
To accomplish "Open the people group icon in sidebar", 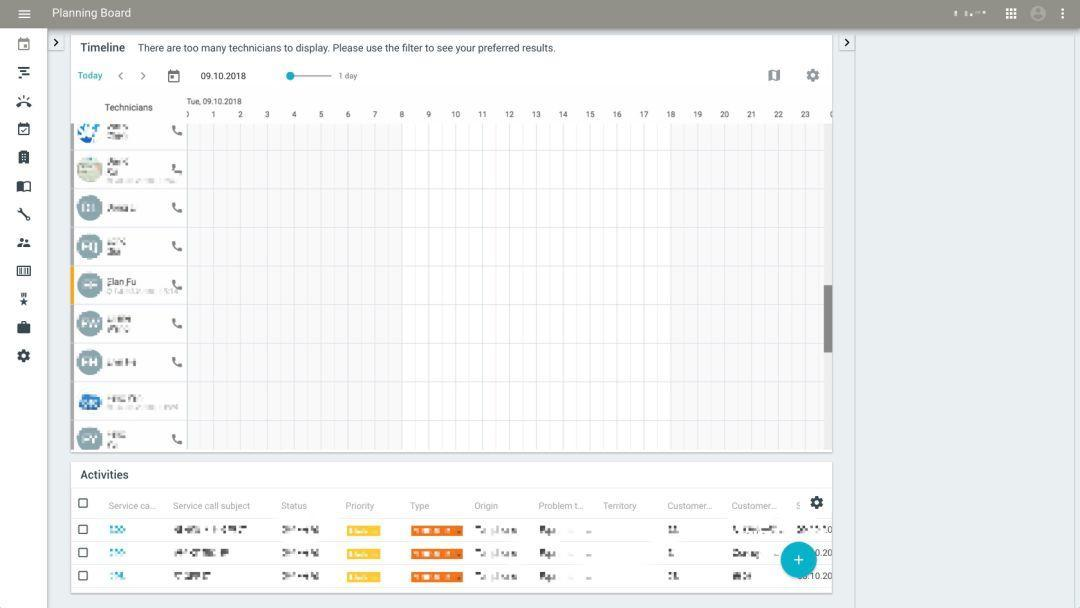I will (x=23, y=242).
